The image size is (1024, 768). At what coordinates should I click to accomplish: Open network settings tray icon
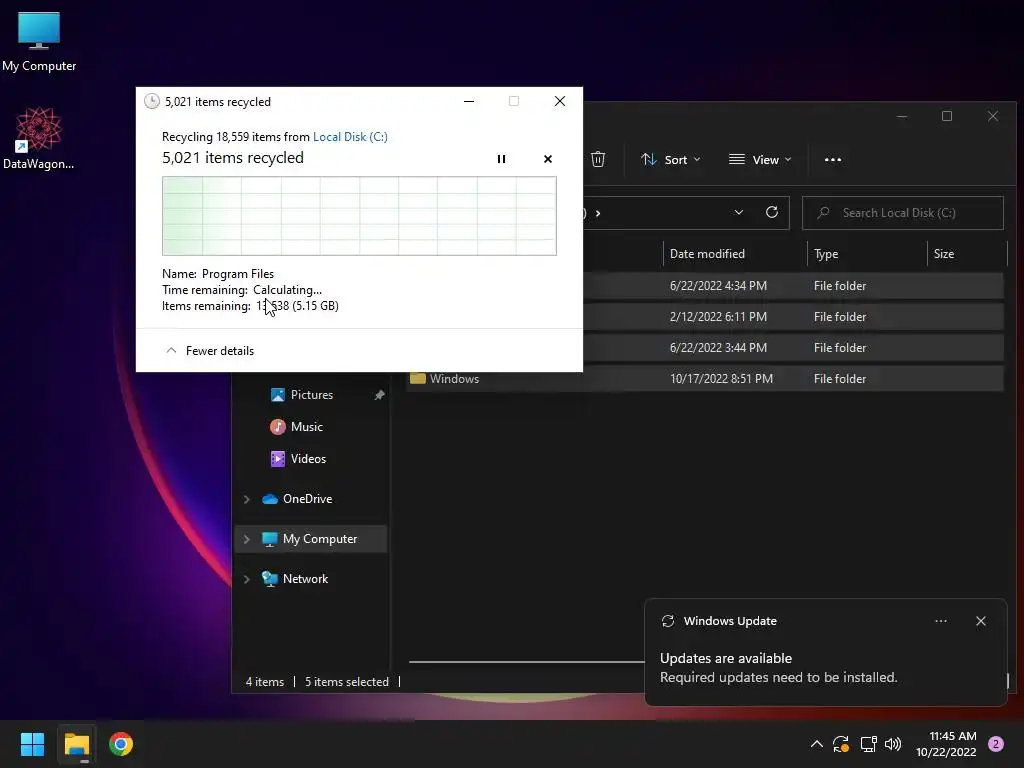868,744
